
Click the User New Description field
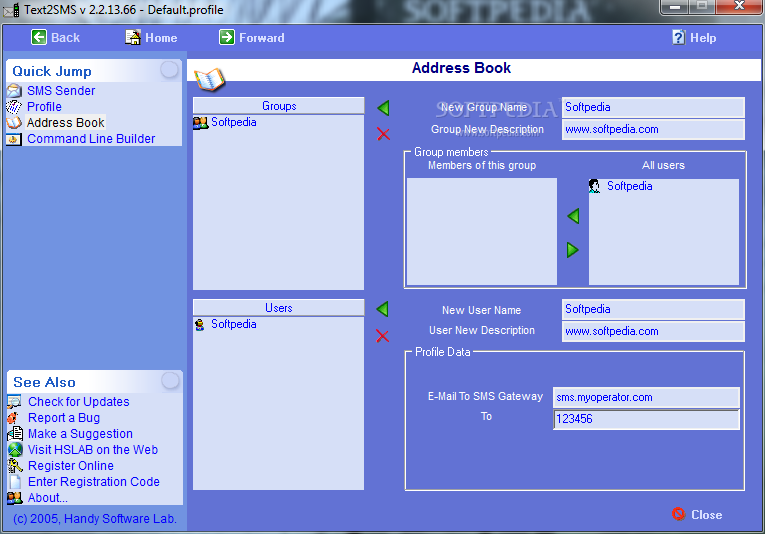(653, 331)
